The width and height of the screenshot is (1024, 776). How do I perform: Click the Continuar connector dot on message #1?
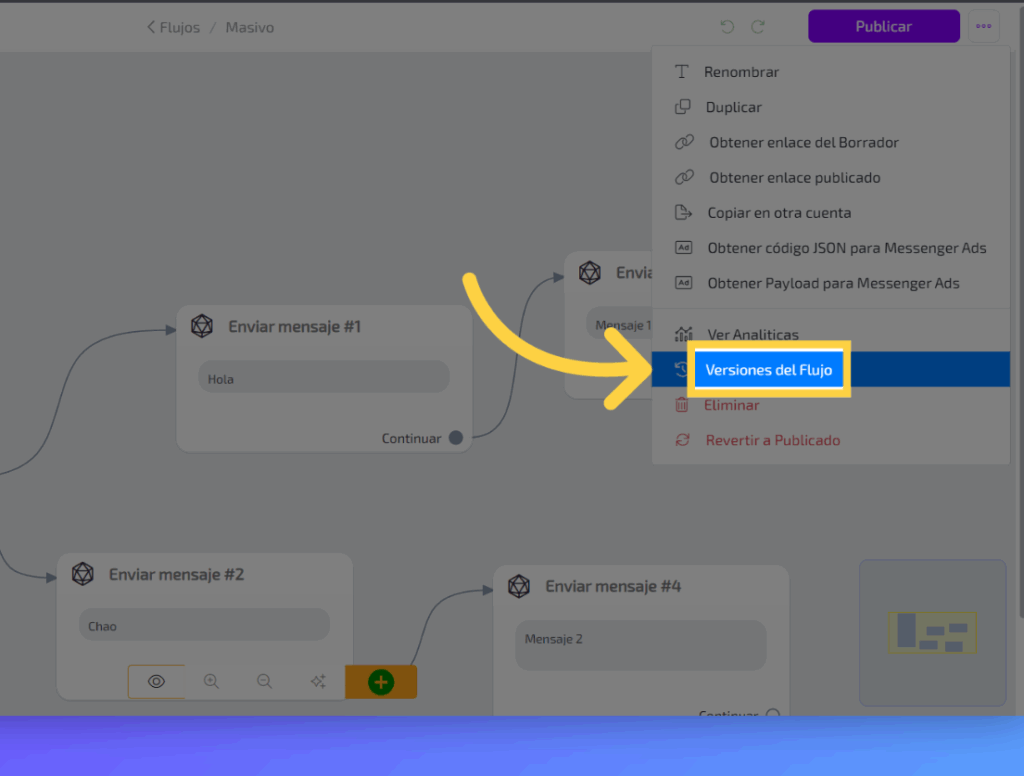coord(456,438)
